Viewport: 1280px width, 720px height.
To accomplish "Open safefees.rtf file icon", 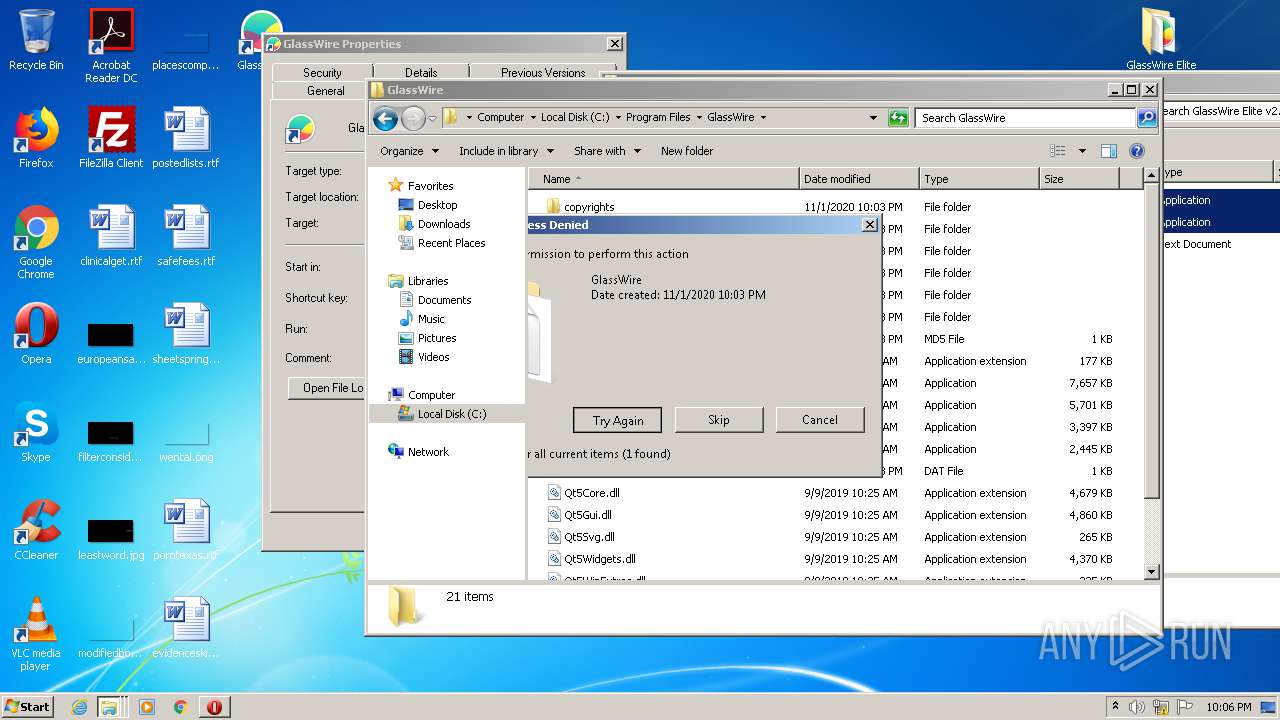I will click(x=186, y=236).
